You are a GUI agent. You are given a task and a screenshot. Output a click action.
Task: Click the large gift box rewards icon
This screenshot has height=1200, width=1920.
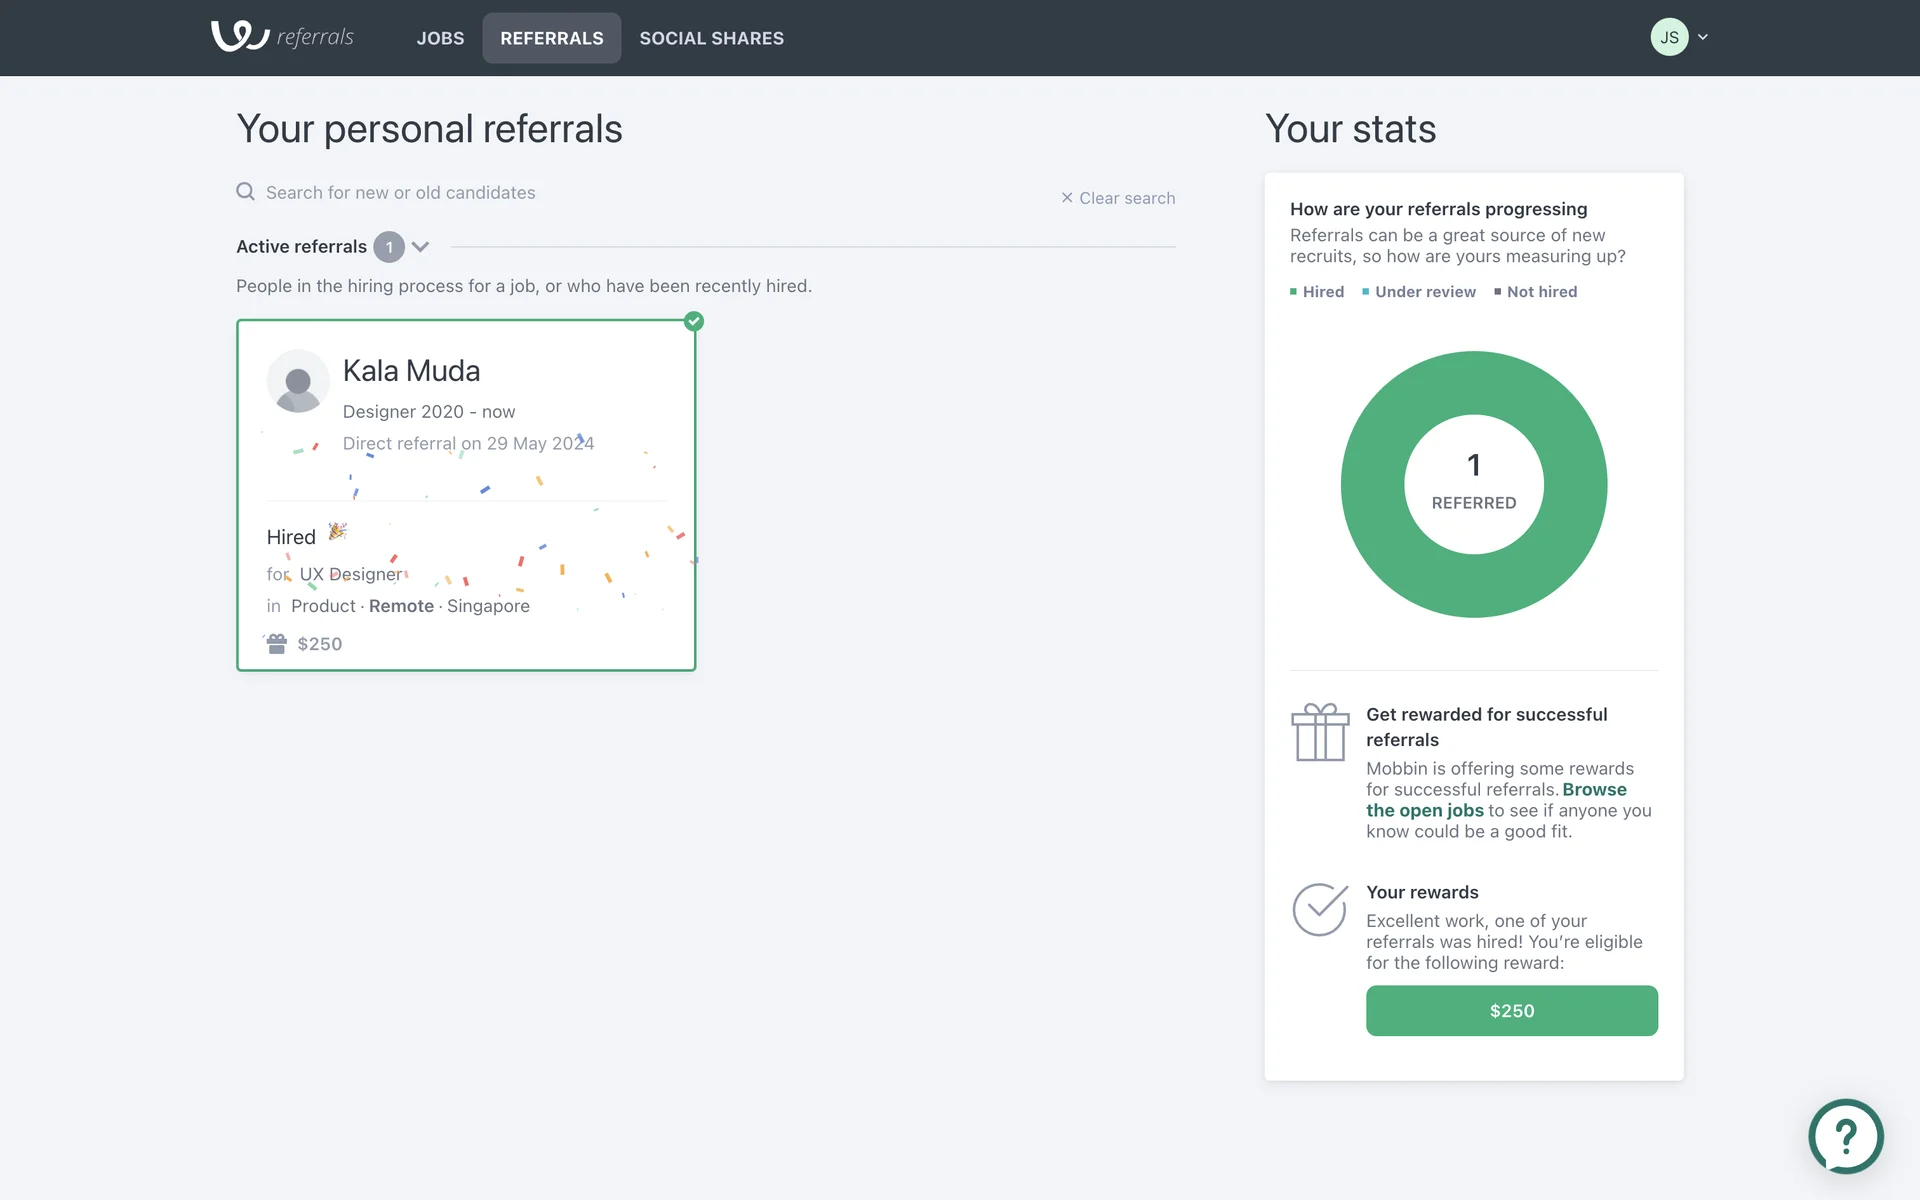coord(1319,732)
